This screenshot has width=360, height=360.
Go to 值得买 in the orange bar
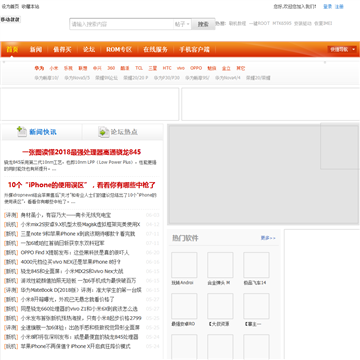pyautogui.click(x=62, y=49)
